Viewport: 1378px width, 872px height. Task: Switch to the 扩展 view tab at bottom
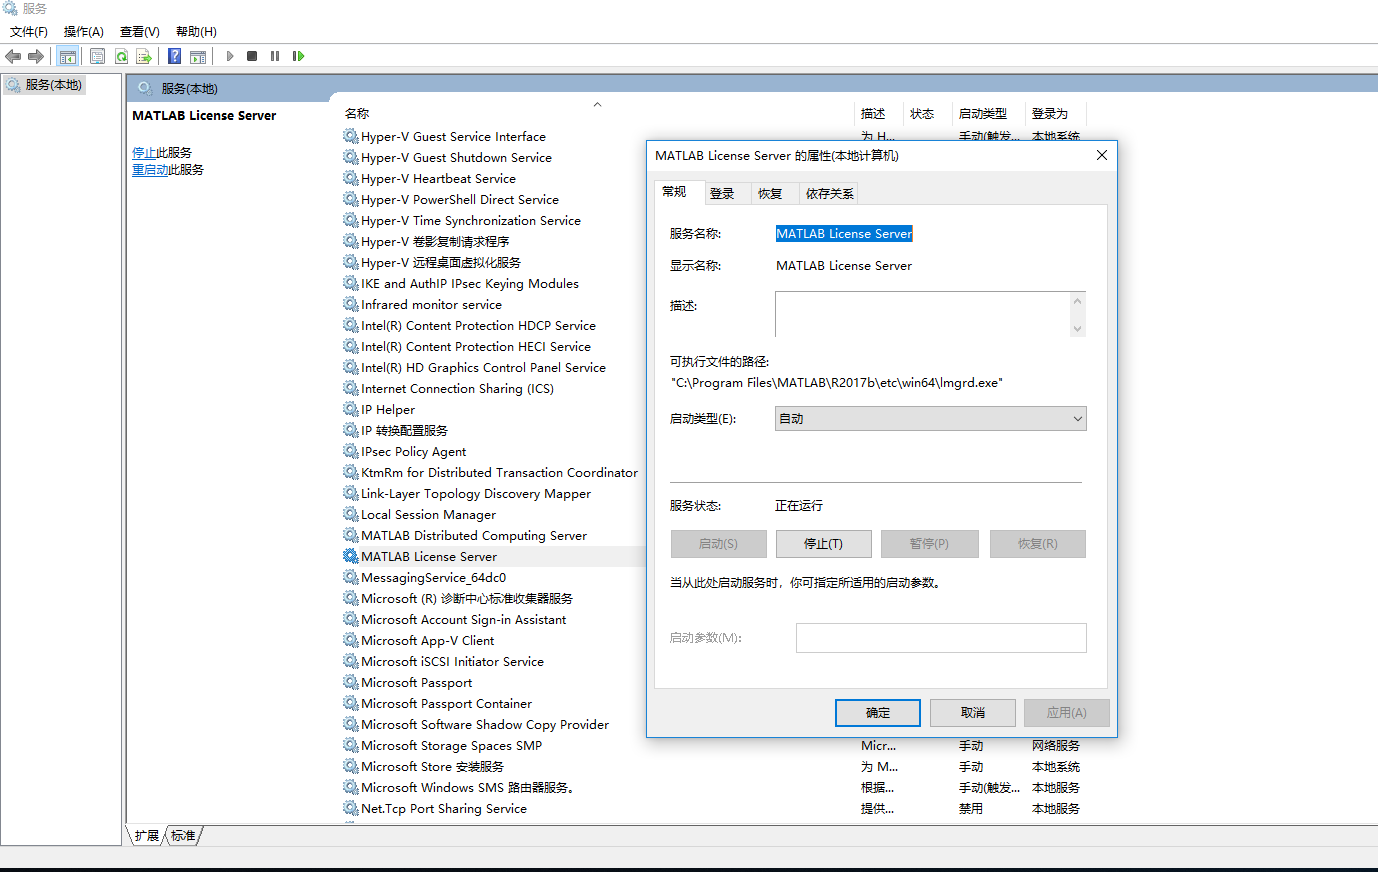click(x=147, y=836)
